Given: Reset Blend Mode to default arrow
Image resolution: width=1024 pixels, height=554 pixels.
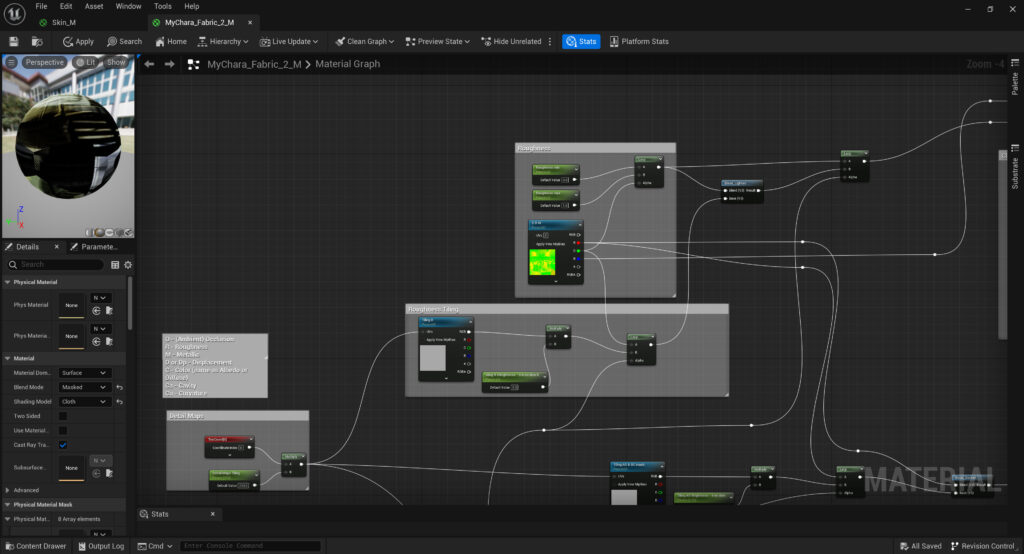Looking at the screenshot, I should [x=119, y=387].
